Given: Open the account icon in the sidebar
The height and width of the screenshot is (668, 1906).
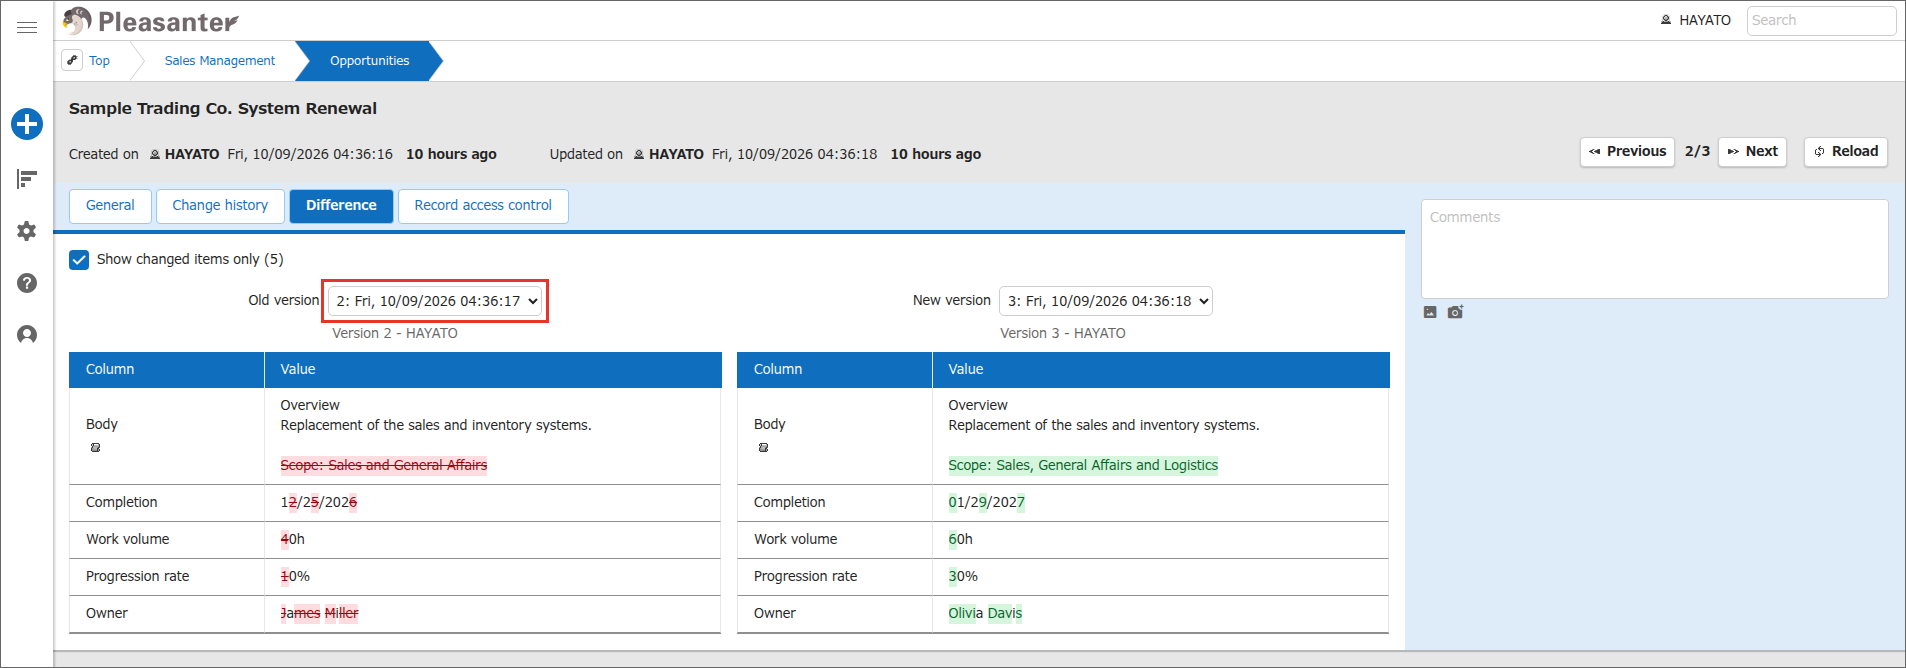Looking at the screenshot, I should coord(27,335).
